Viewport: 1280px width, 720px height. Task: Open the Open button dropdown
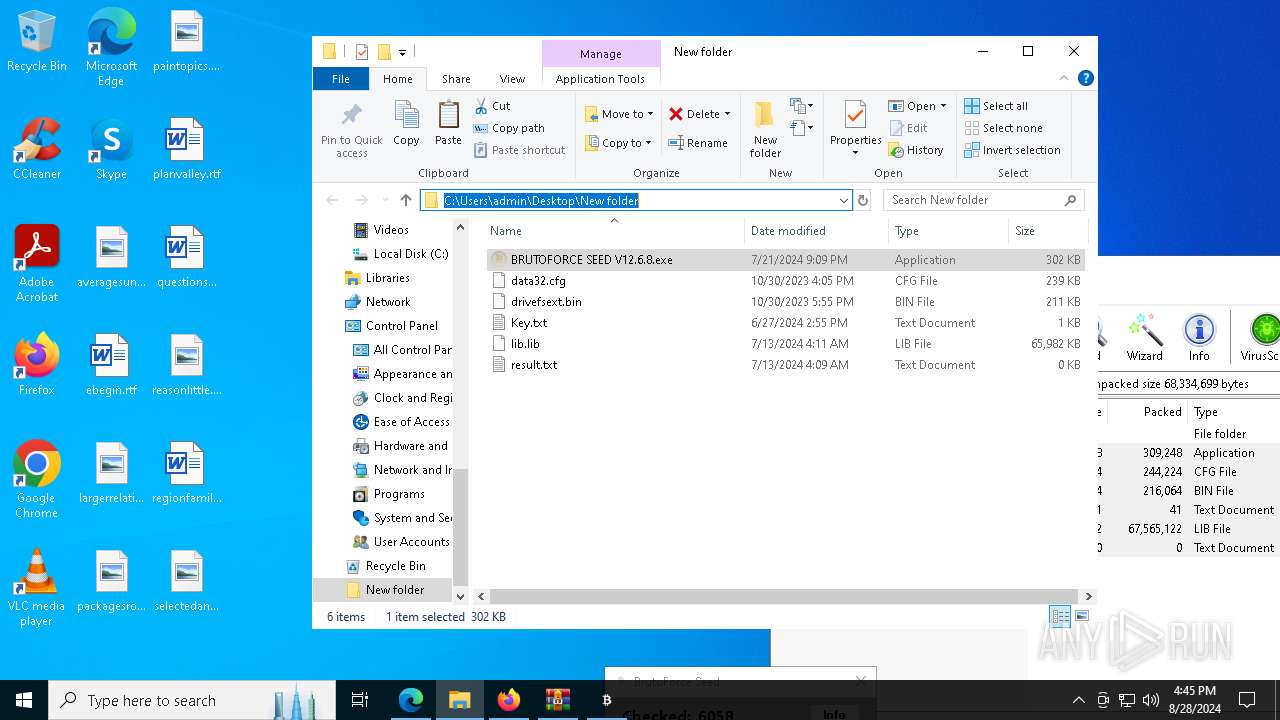(916, 106)
